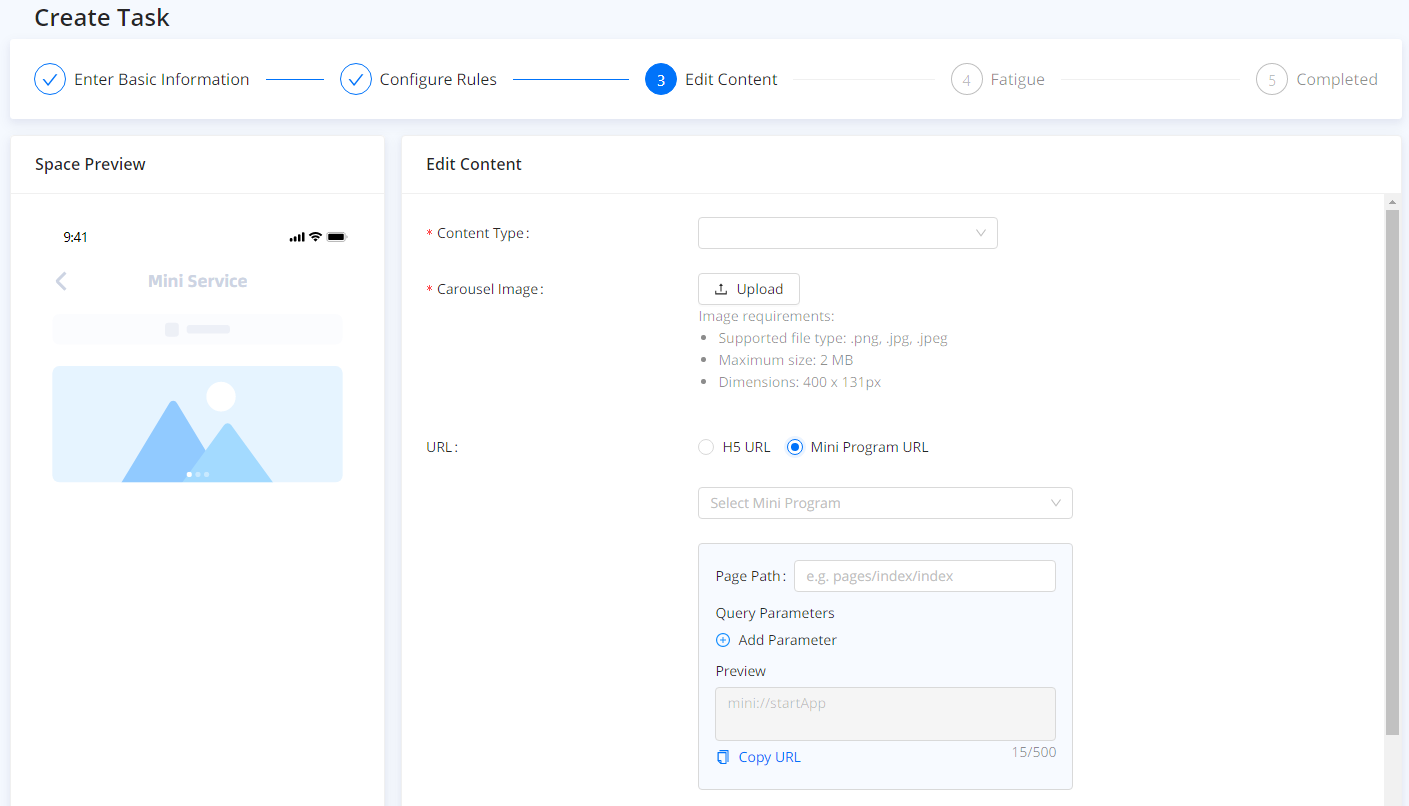Go to the Configure Rules step label
The height and width of the screenshot is (806, 1409).
(438, 80)
